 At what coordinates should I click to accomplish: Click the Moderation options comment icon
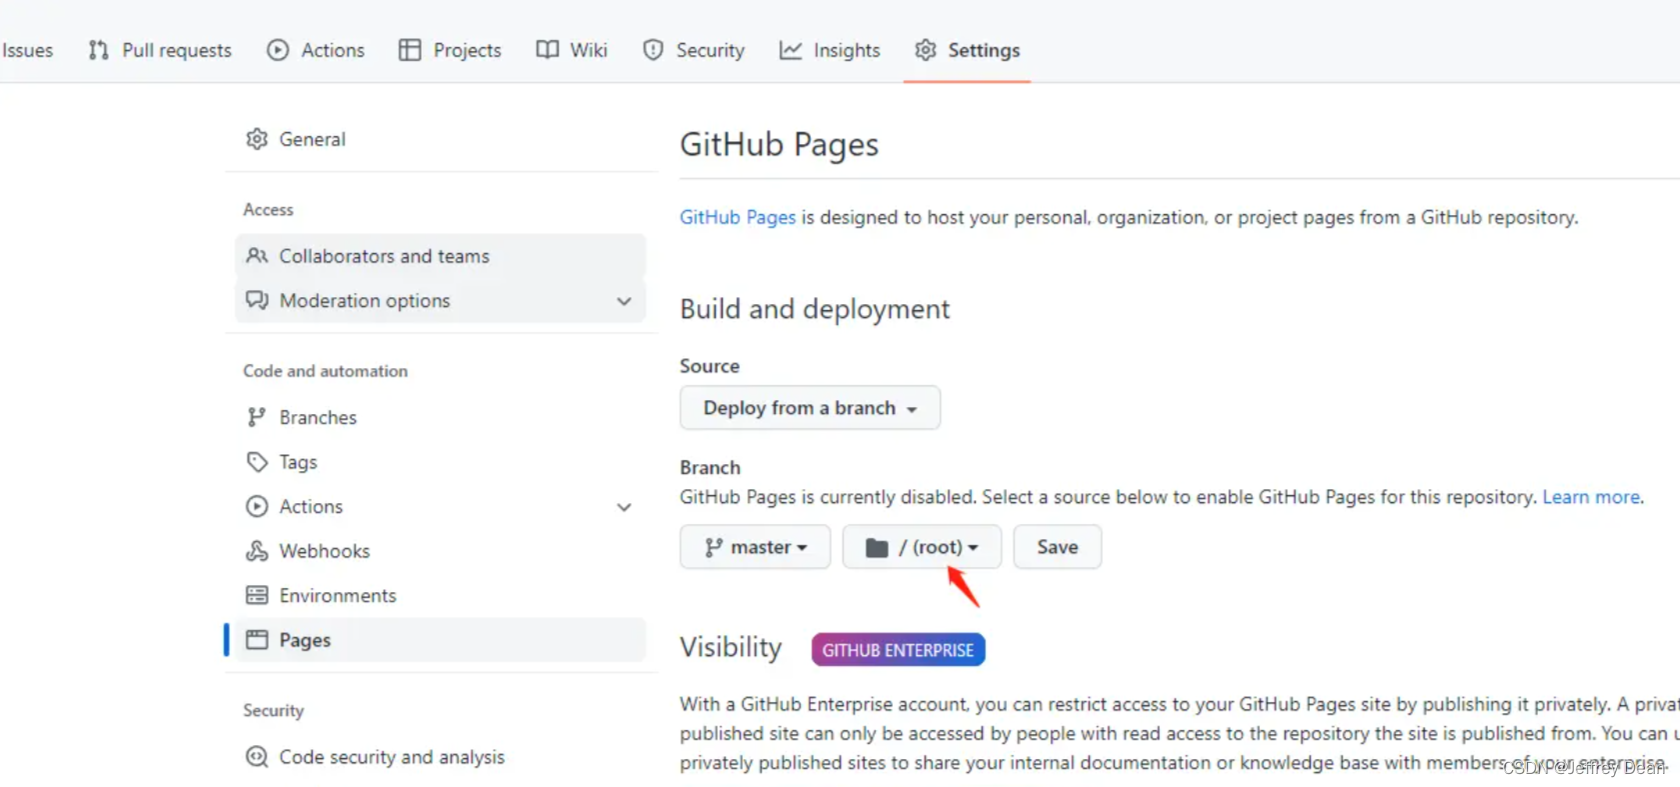tap(257, 301)
